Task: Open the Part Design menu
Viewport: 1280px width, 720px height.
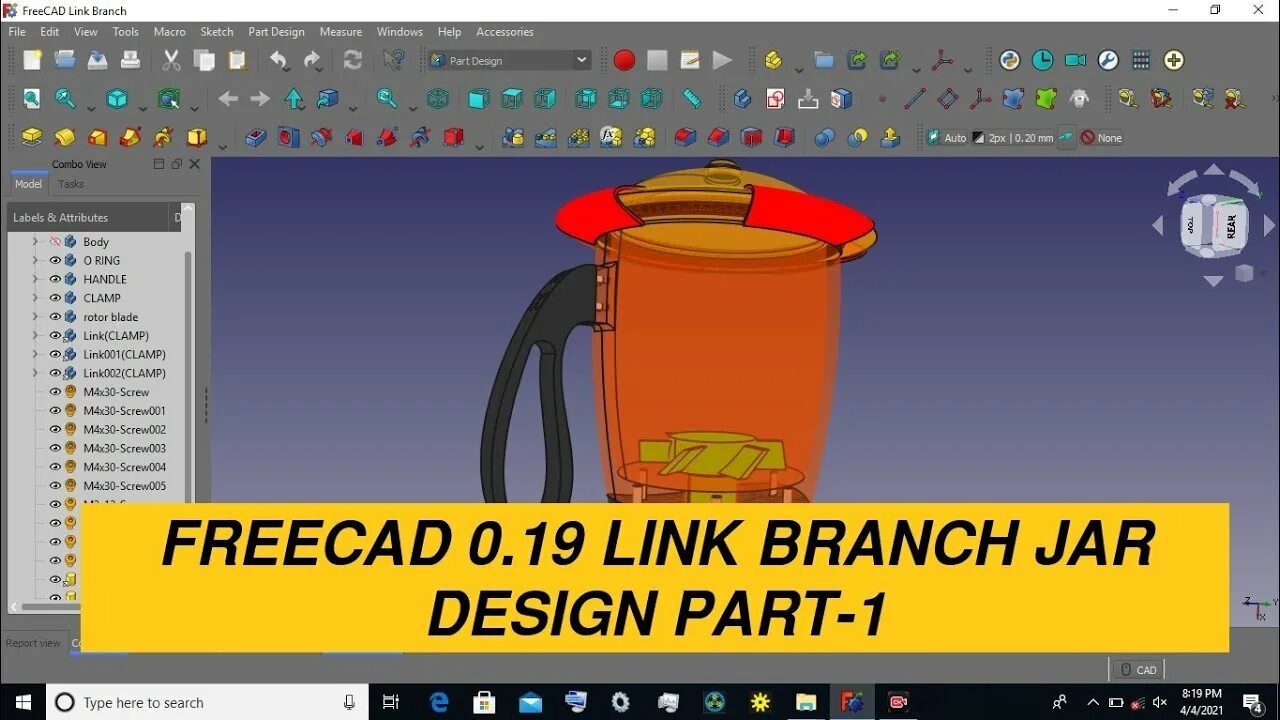Action: pyautogui.click(x=276, y=32)
